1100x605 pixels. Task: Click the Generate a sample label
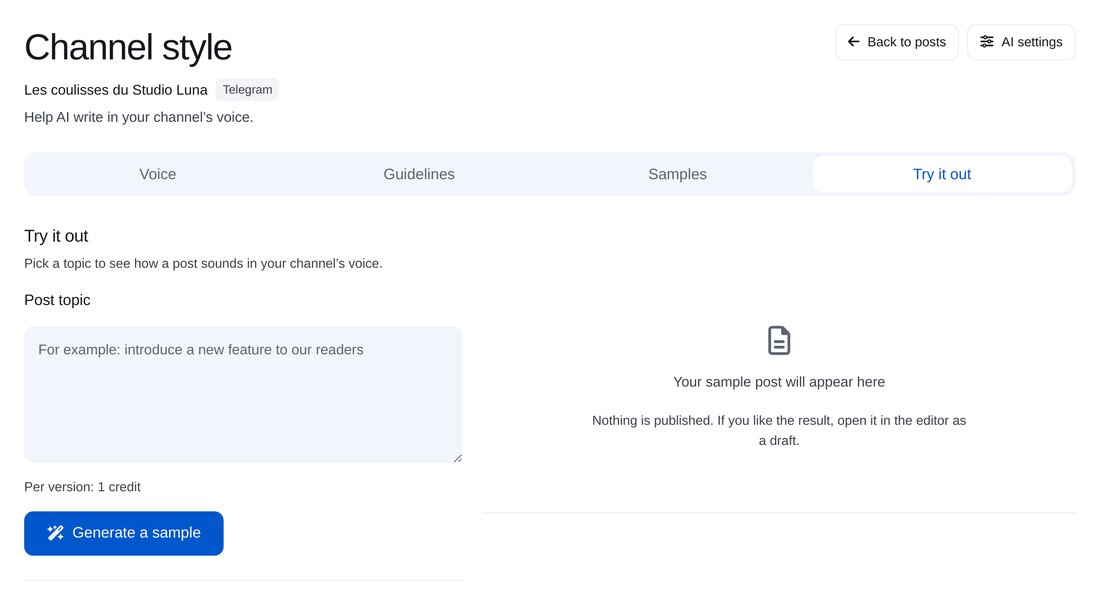pos(136,533)
